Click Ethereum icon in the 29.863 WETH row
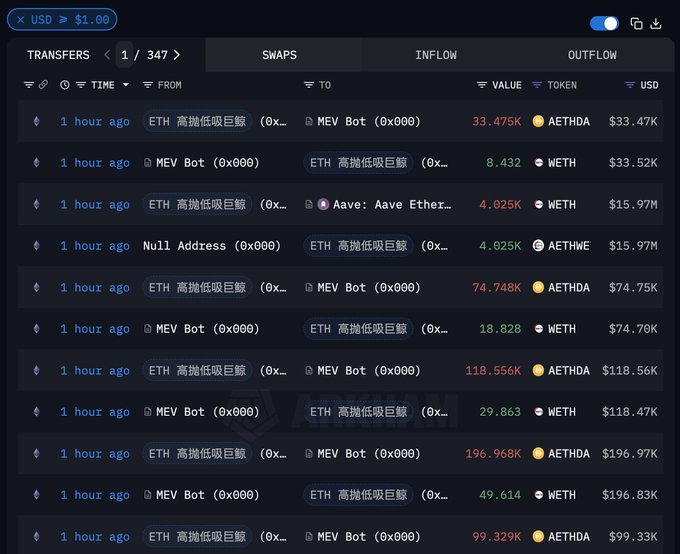 click(36, 412)
